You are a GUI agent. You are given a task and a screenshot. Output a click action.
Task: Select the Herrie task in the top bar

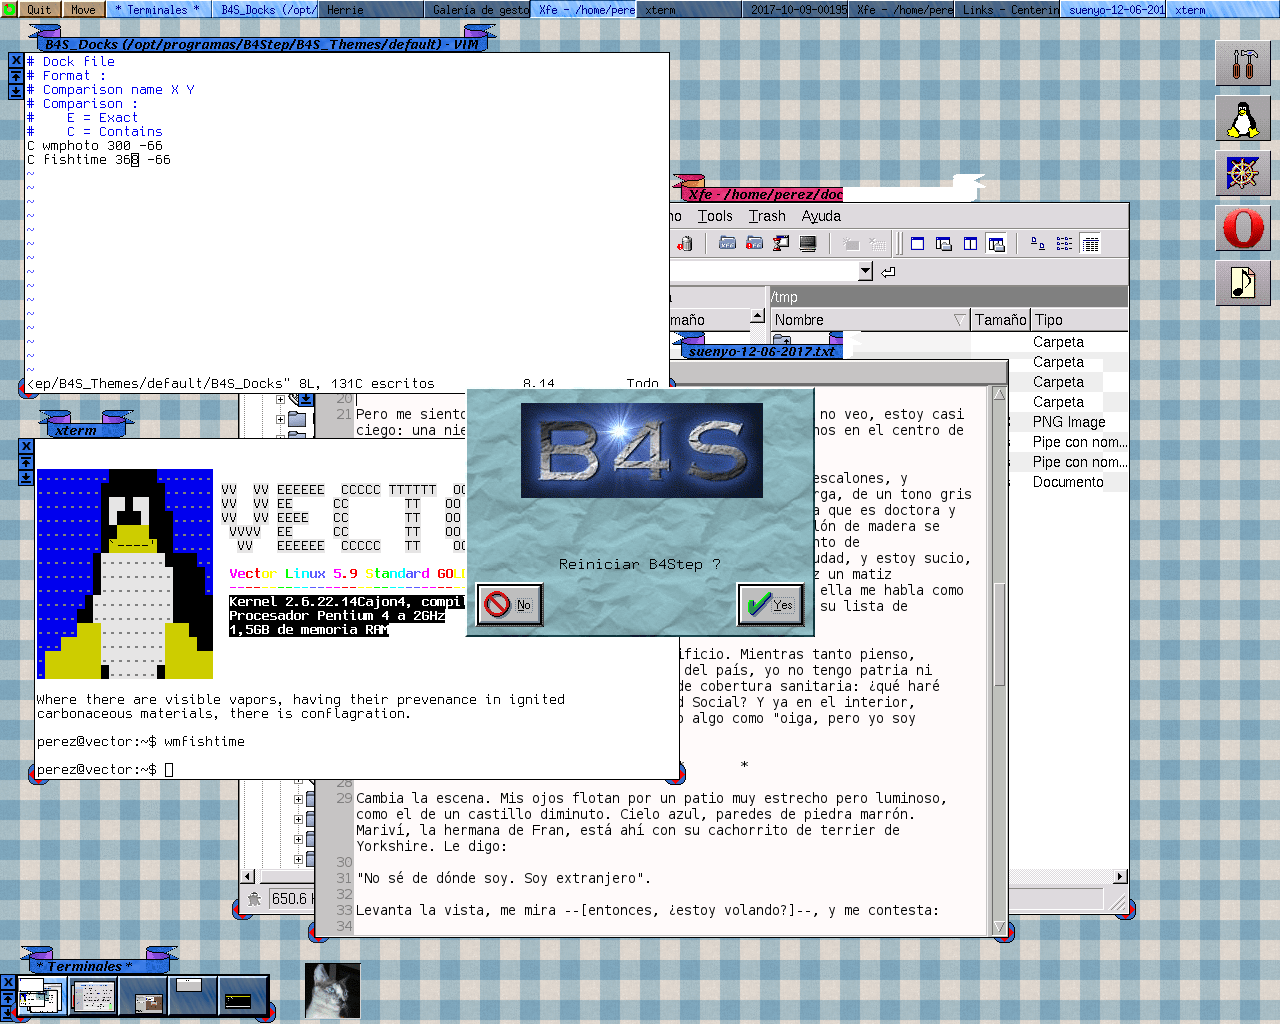[x=372, y=9]
